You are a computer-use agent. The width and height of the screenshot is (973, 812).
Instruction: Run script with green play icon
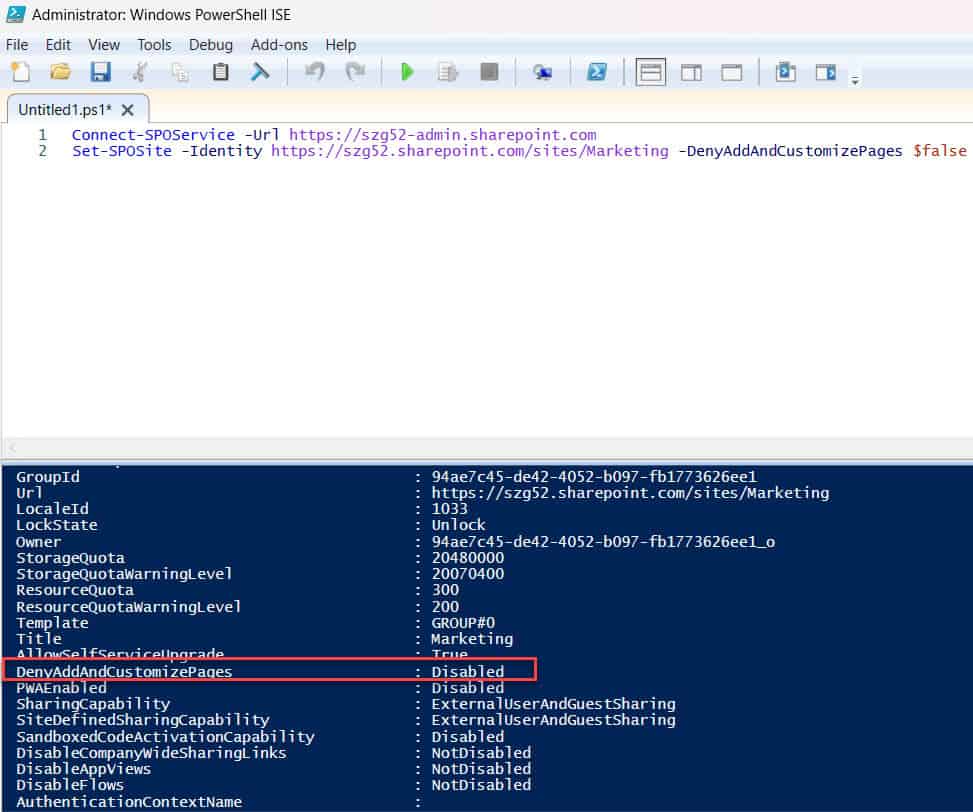pyautogui.click(x=407, y=72)
